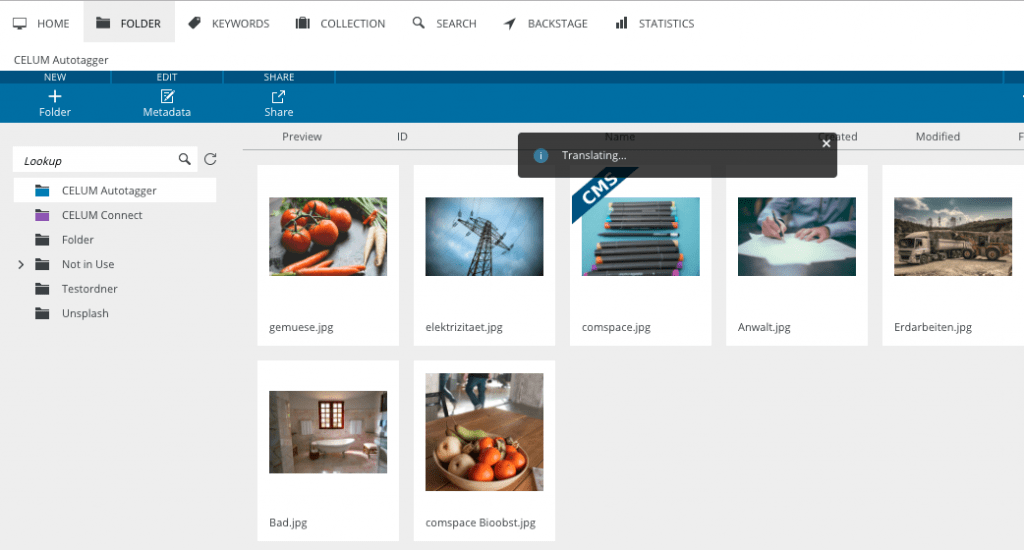
Task: Expand the Not in Use folder
Action: pos(21,264)
